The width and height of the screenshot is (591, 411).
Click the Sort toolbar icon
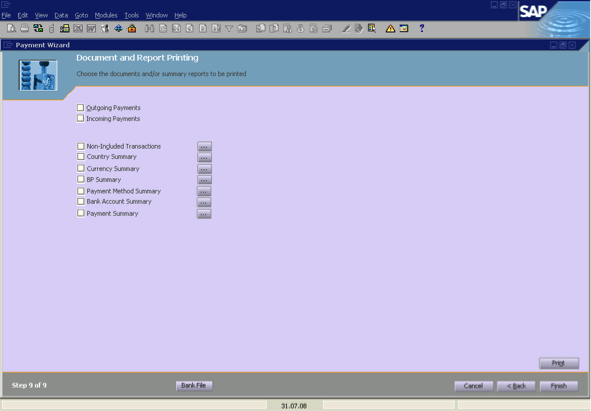click(x=242, y=28)
